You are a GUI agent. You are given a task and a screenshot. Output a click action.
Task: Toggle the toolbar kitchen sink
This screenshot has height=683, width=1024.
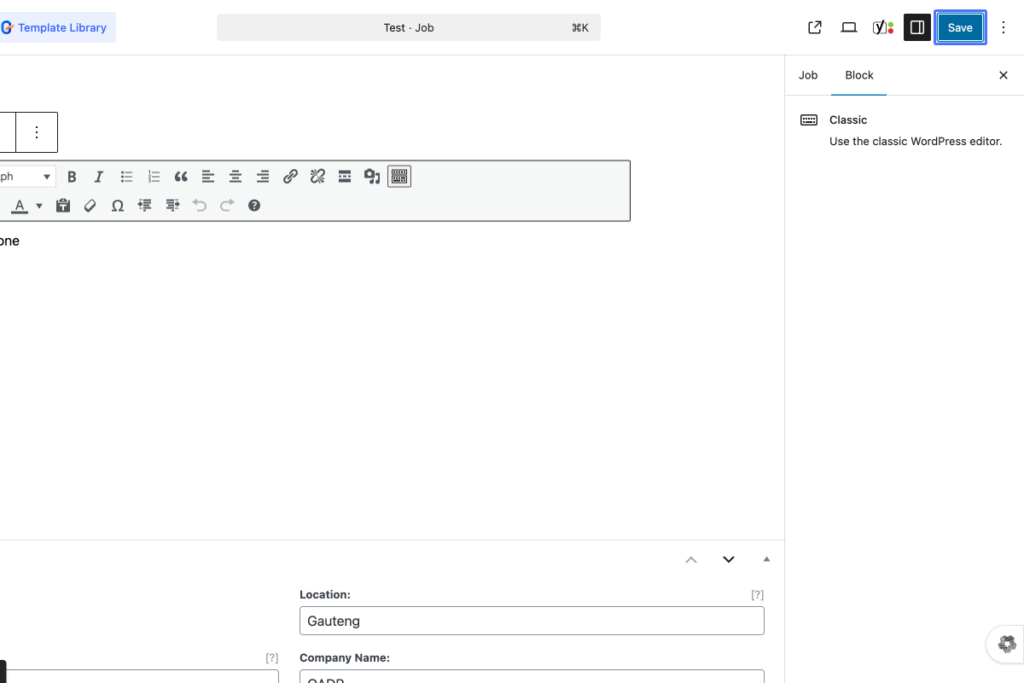399,176
